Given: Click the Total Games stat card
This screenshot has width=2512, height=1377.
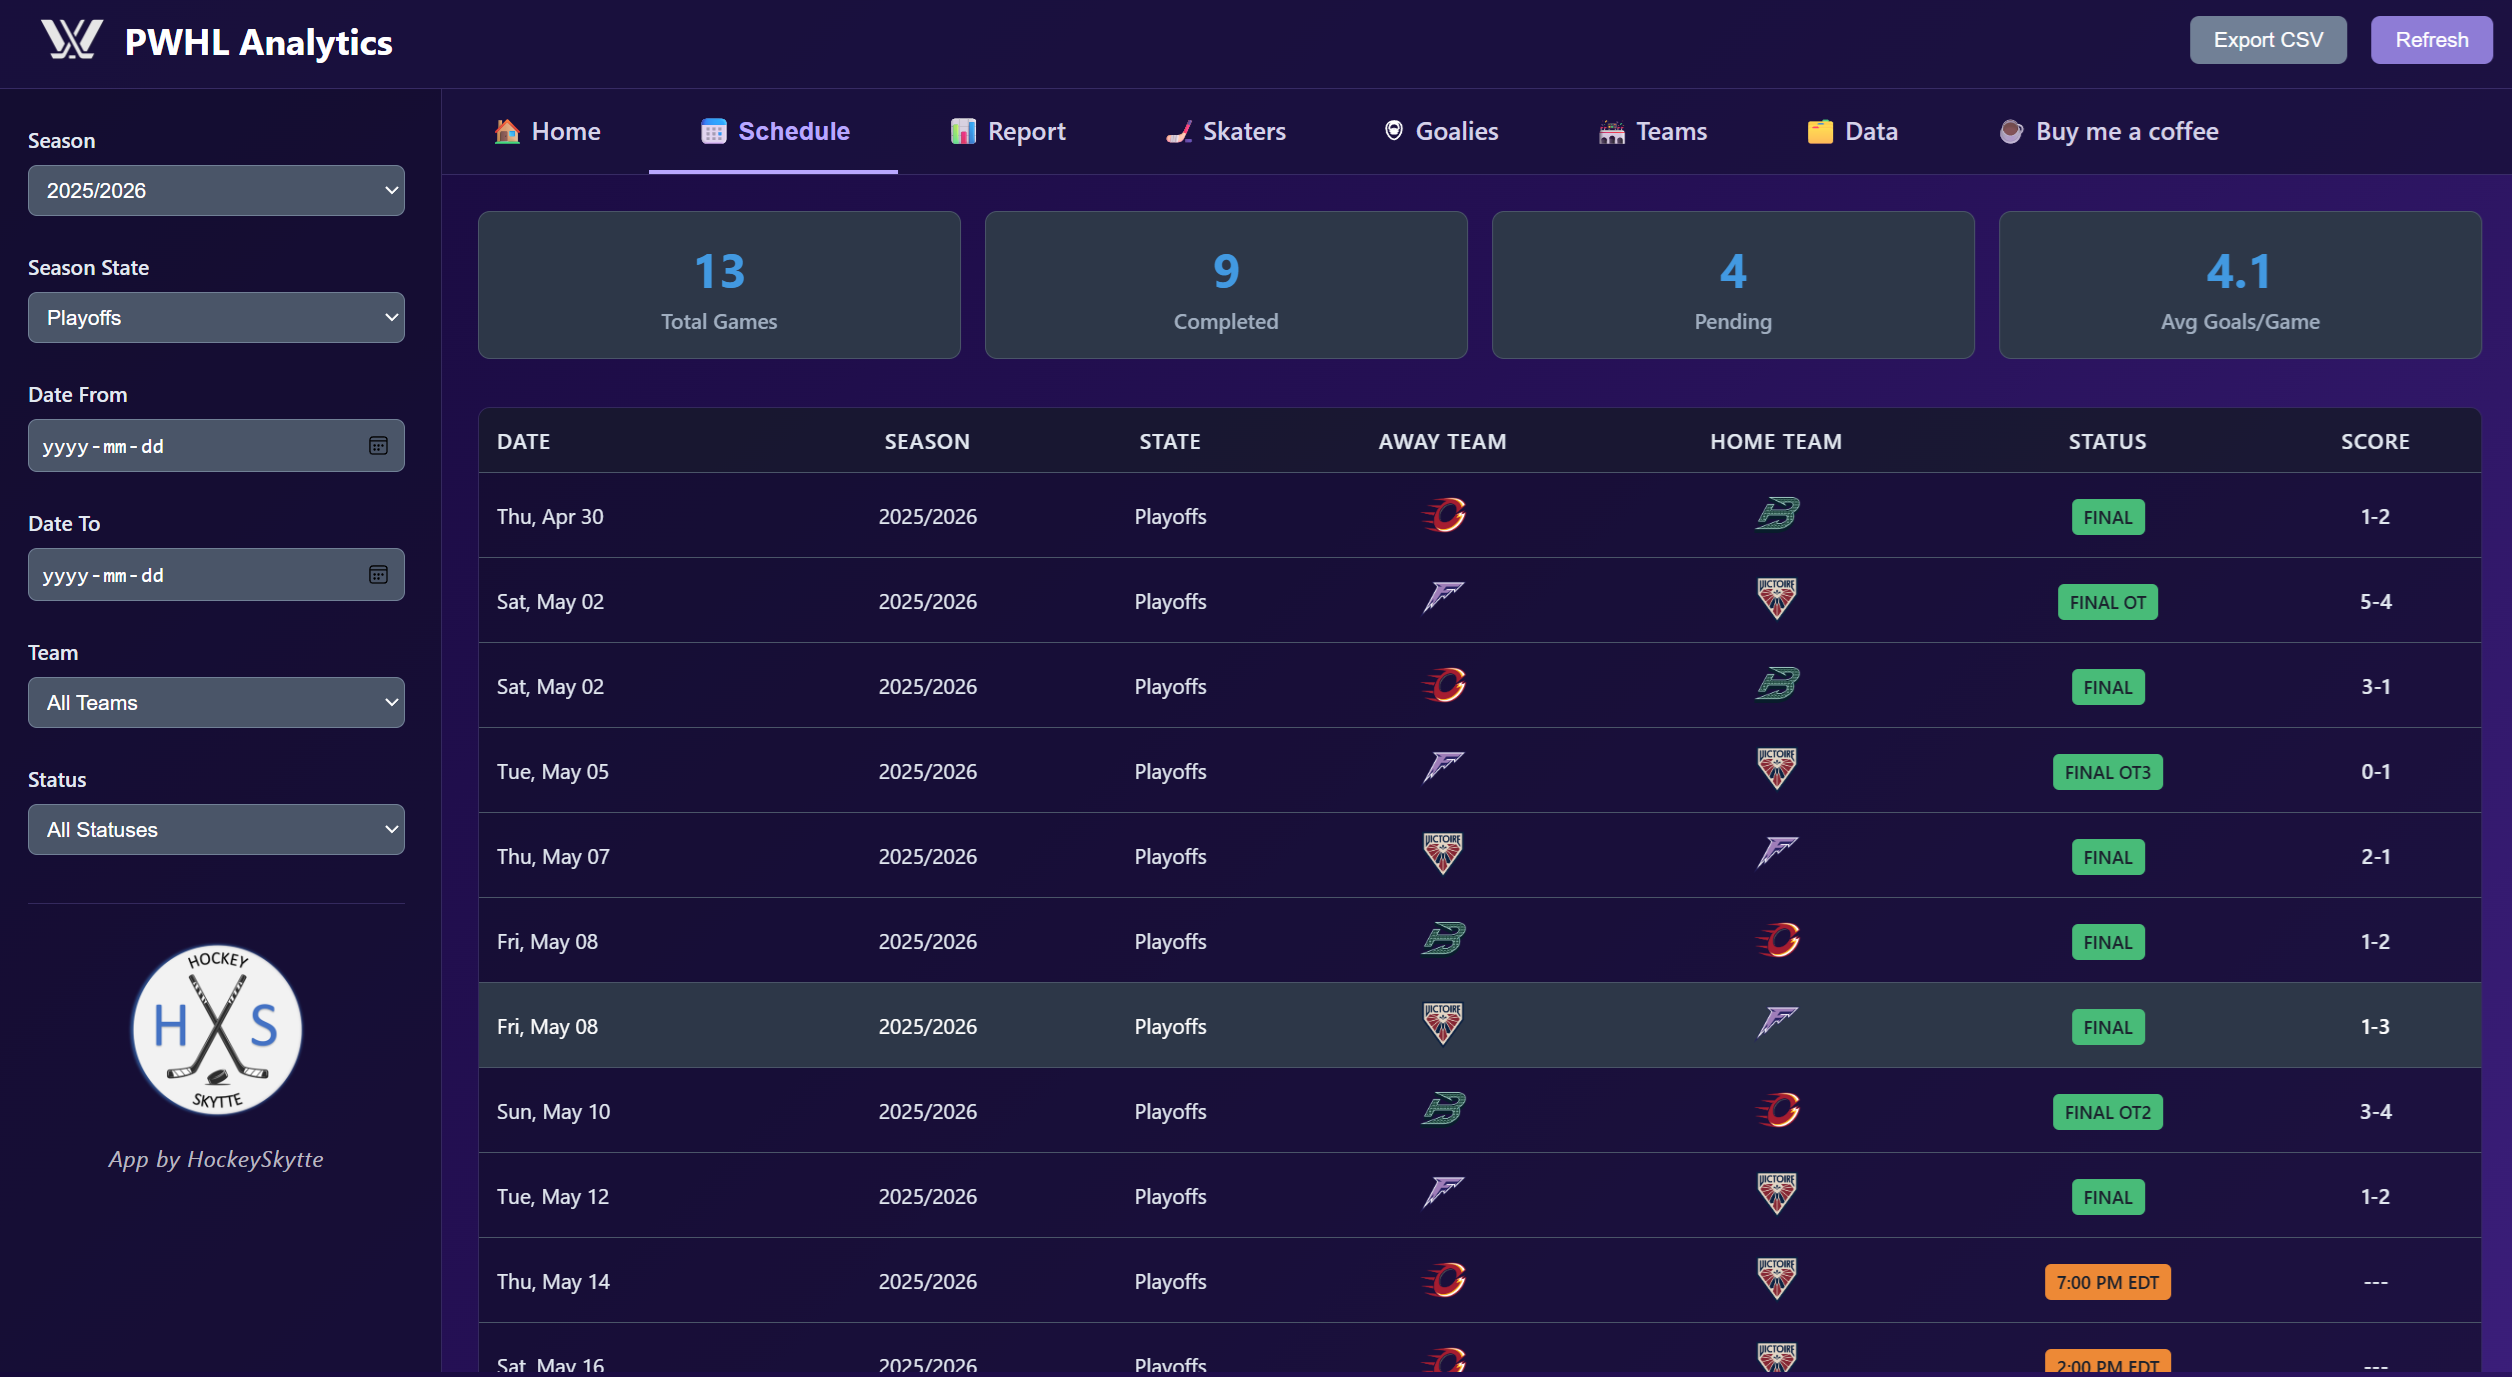Looking at the screenshot, I should click(x=719, y=285).
